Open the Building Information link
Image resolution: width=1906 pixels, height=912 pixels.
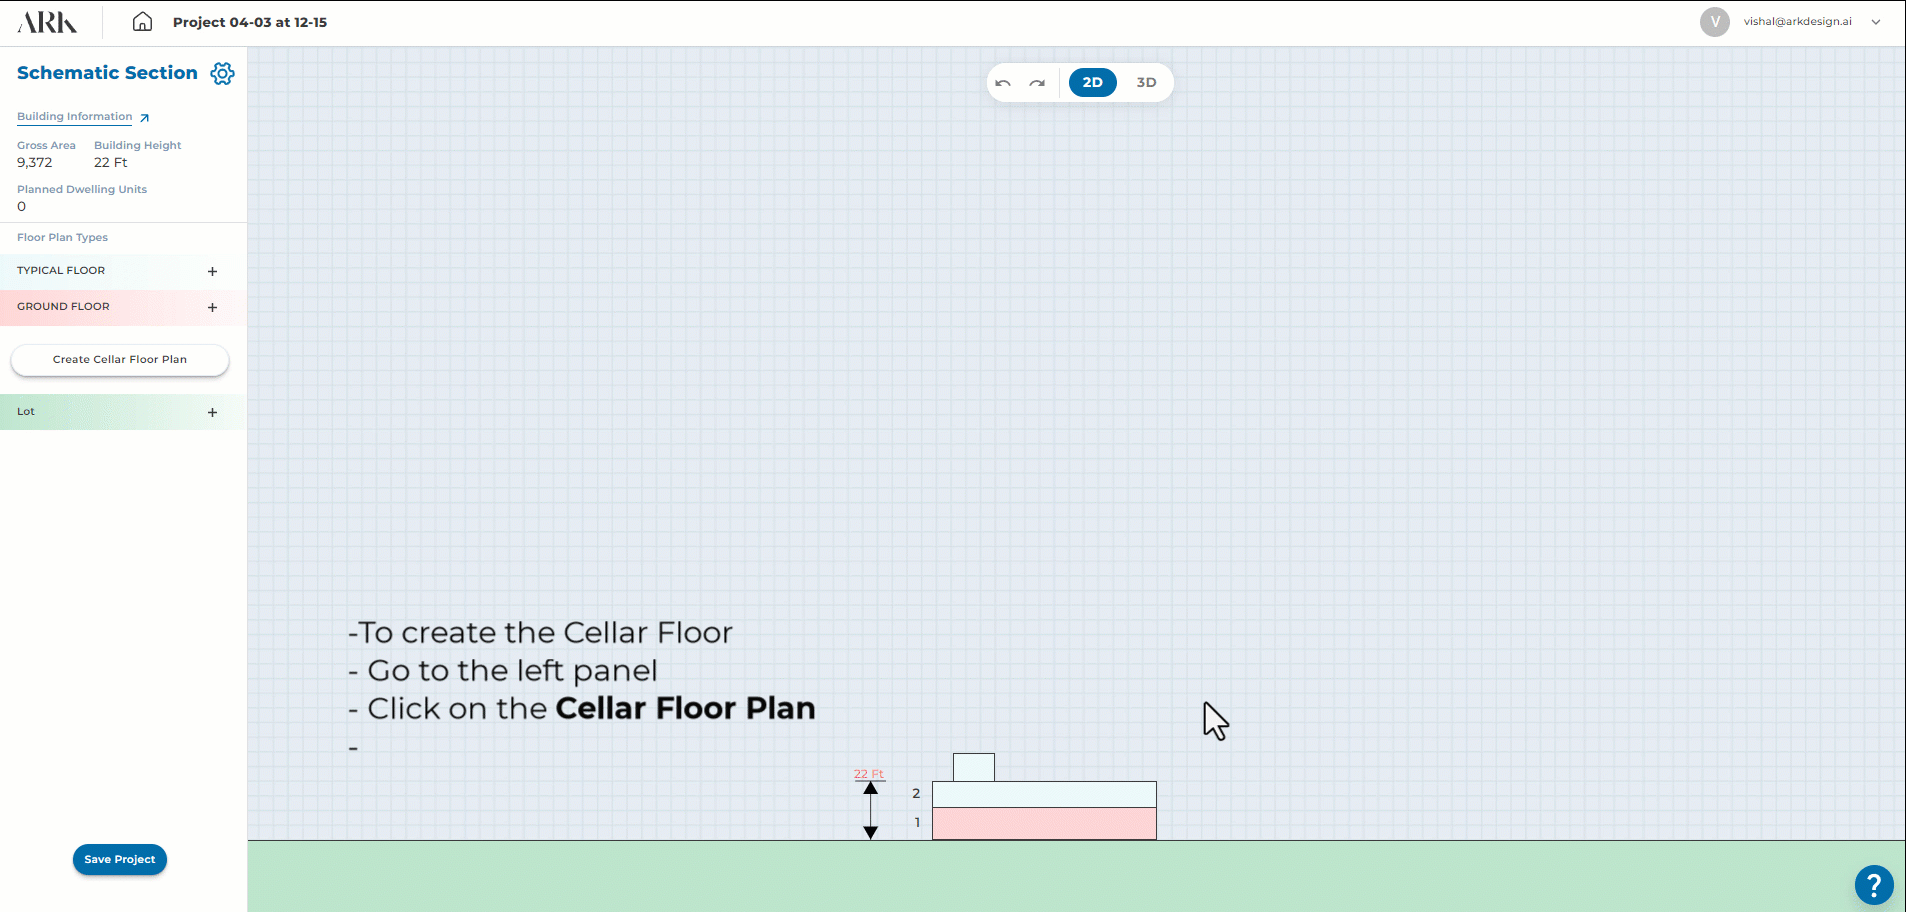(x=74, y=117)
